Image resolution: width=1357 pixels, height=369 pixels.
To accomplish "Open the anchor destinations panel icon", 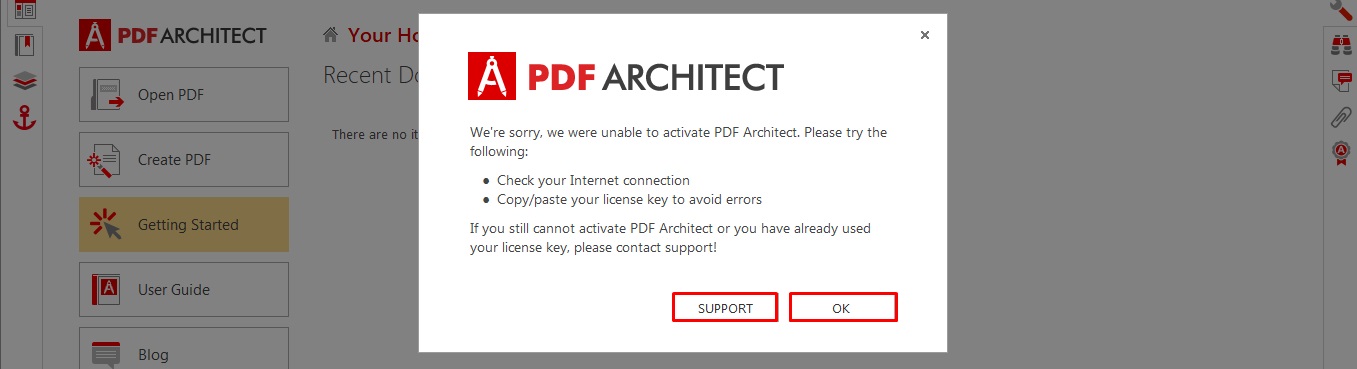I will (25, 119).
